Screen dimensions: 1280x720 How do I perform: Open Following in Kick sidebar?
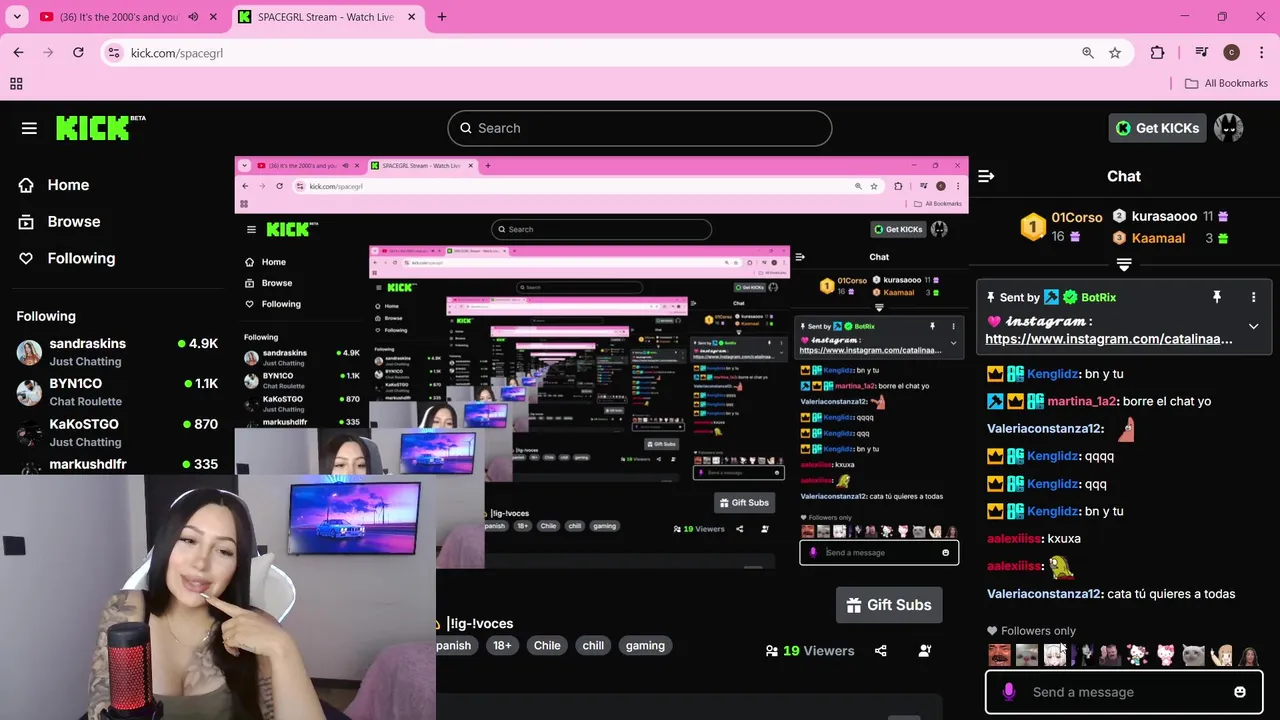(81, 258)
